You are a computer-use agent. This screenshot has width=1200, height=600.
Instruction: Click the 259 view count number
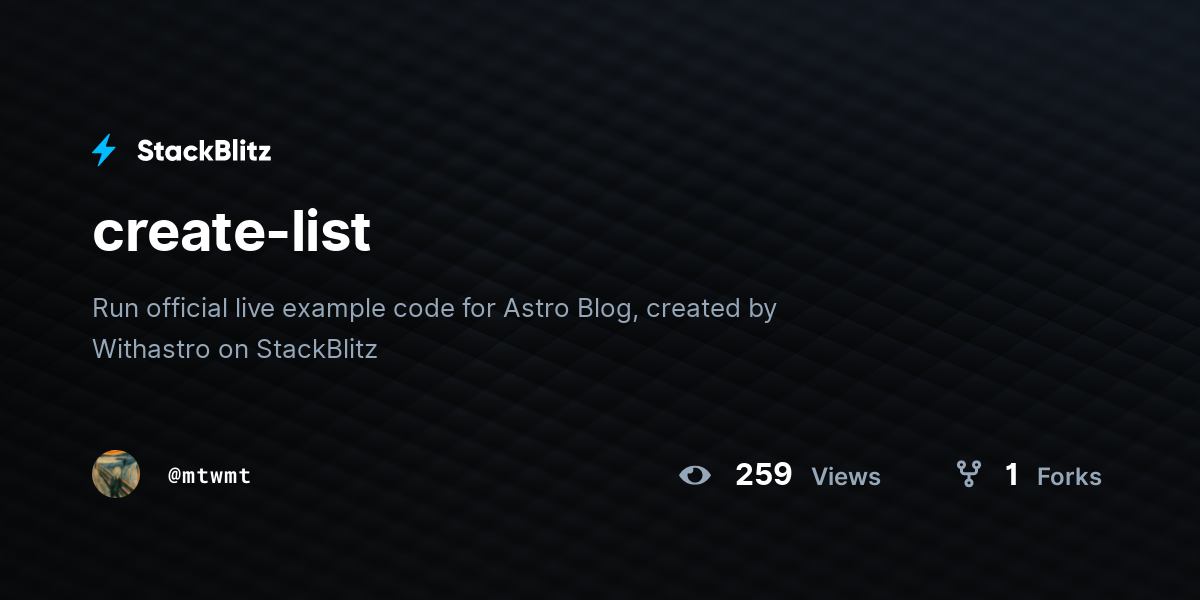(x=764, y=474)
